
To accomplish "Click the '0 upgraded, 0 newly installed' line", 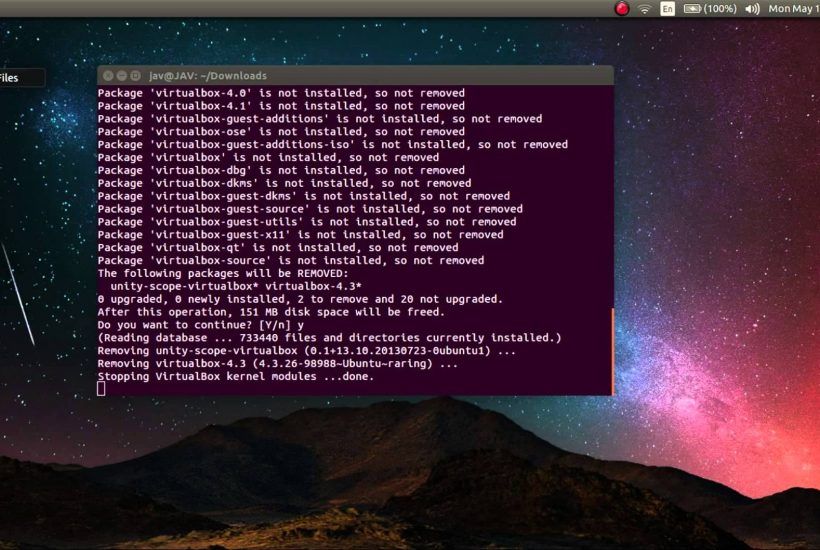I will point(300,299).
